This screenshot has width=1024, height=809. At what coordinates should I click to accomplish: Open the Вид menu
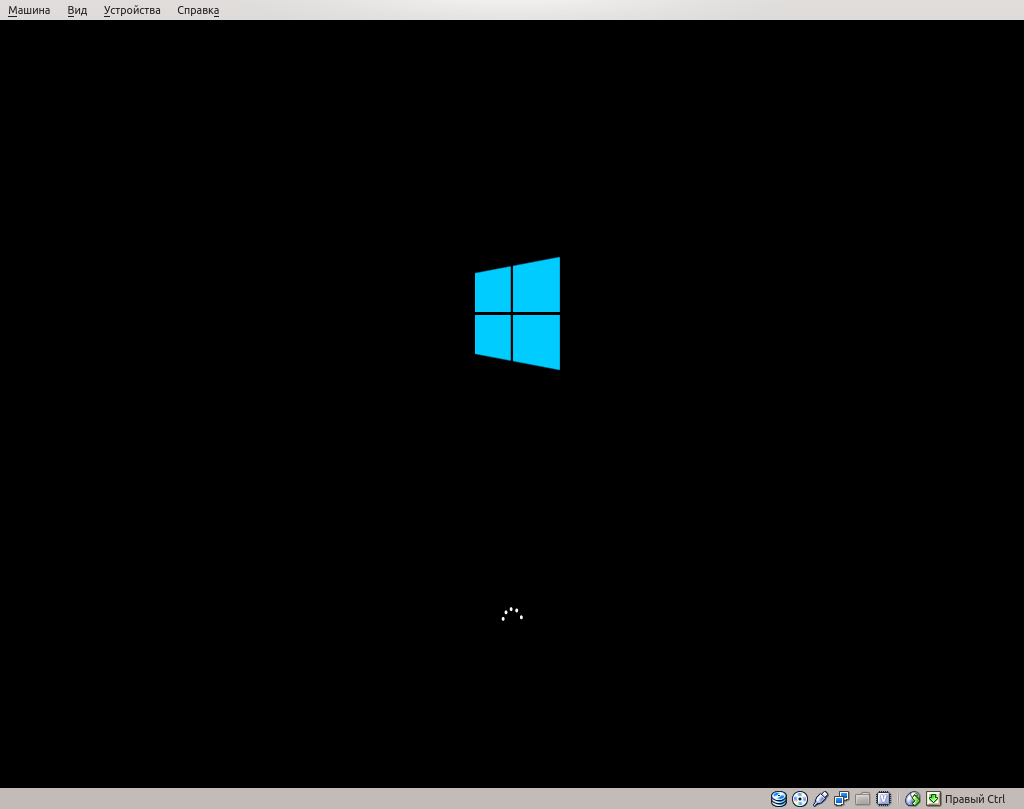[76, 10]
